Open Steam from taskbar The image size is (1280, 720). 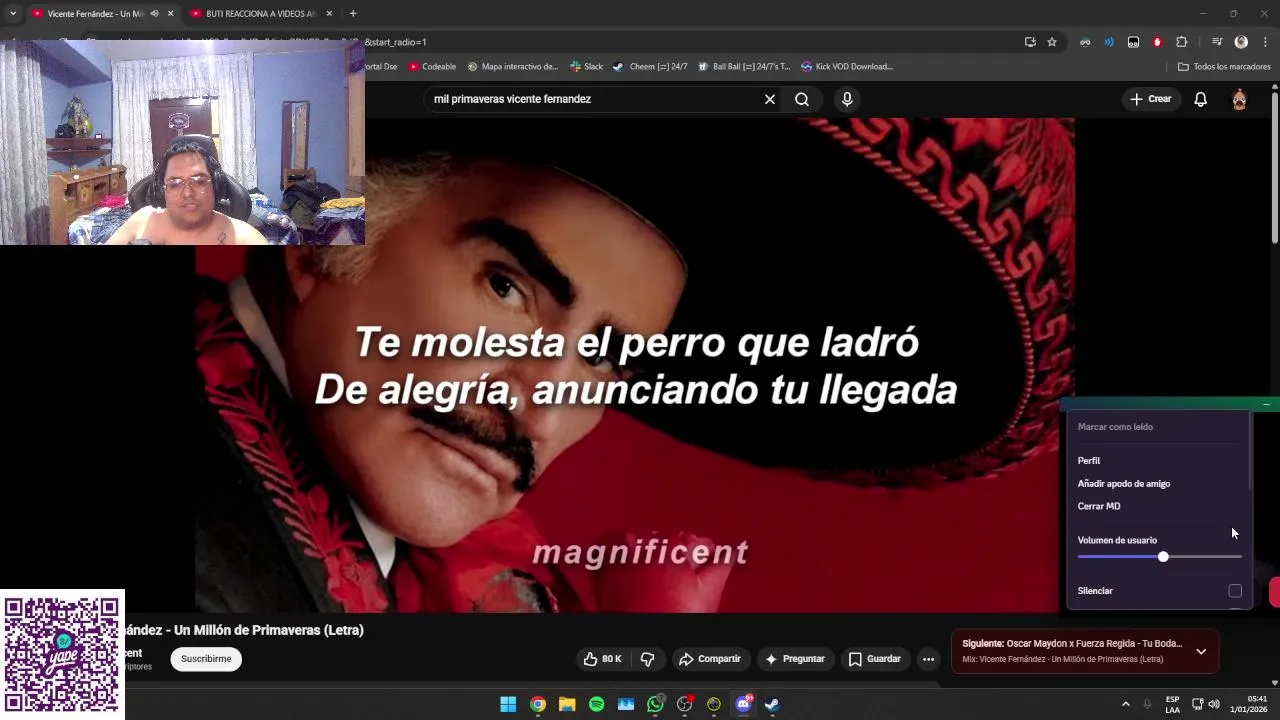(772, 704)
